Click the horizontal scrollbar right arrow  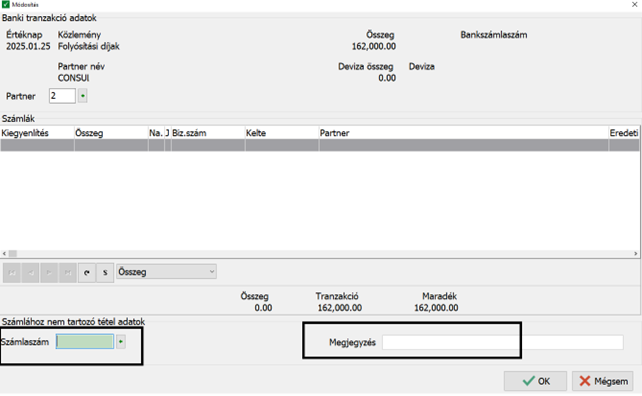635,253
